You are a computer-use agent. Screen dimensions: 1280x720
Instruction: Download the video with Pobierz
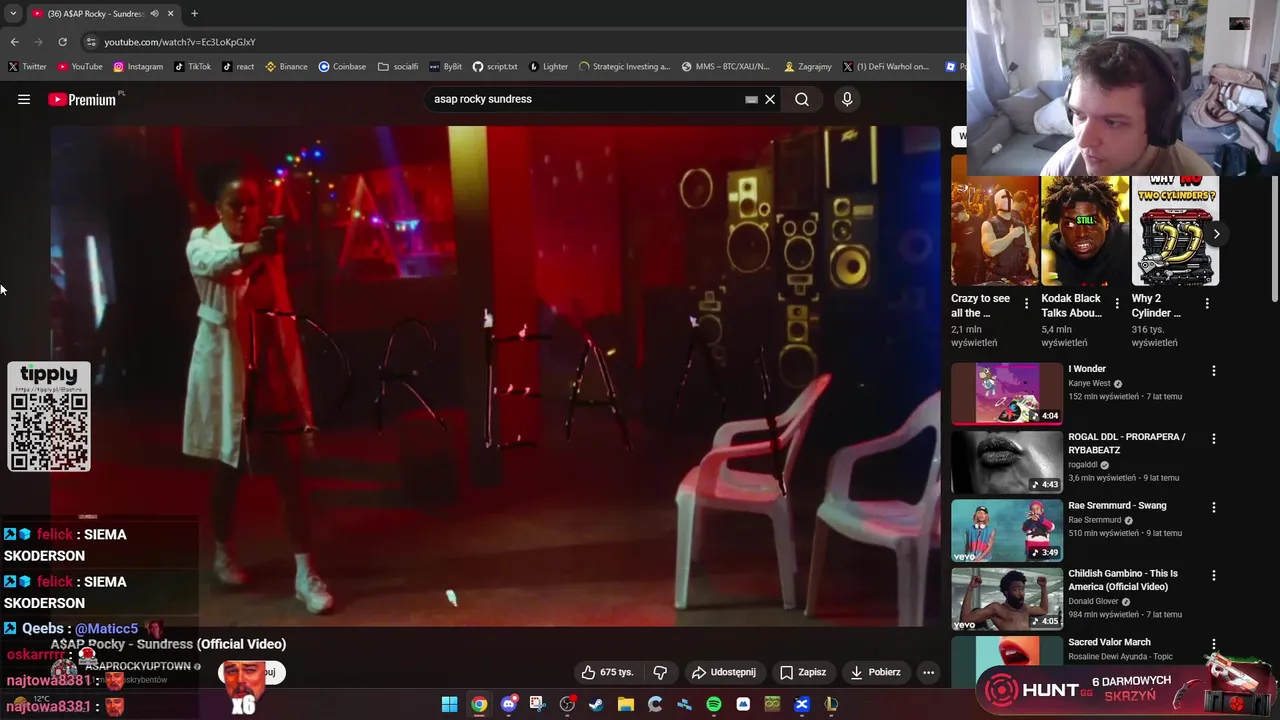[876, 672]
